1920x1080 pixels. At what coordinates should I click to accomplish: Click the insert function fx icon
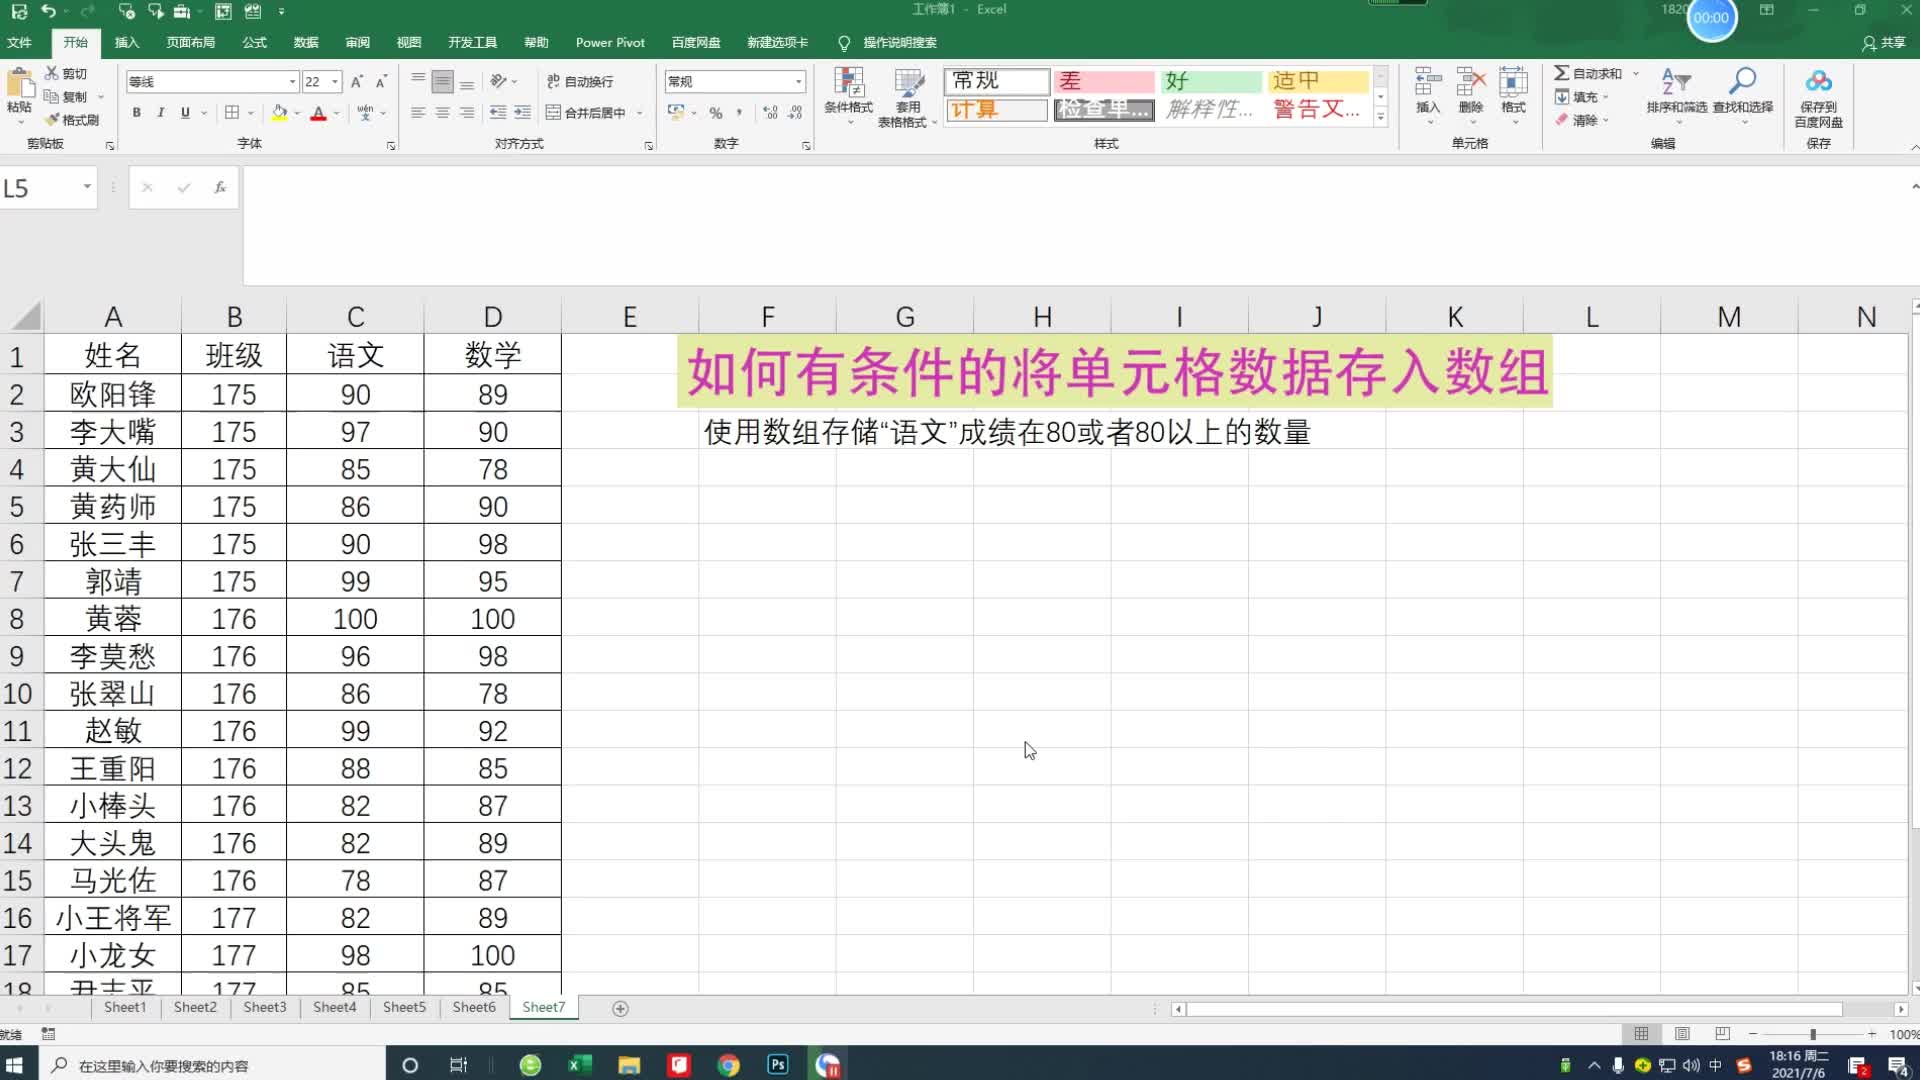220,187
